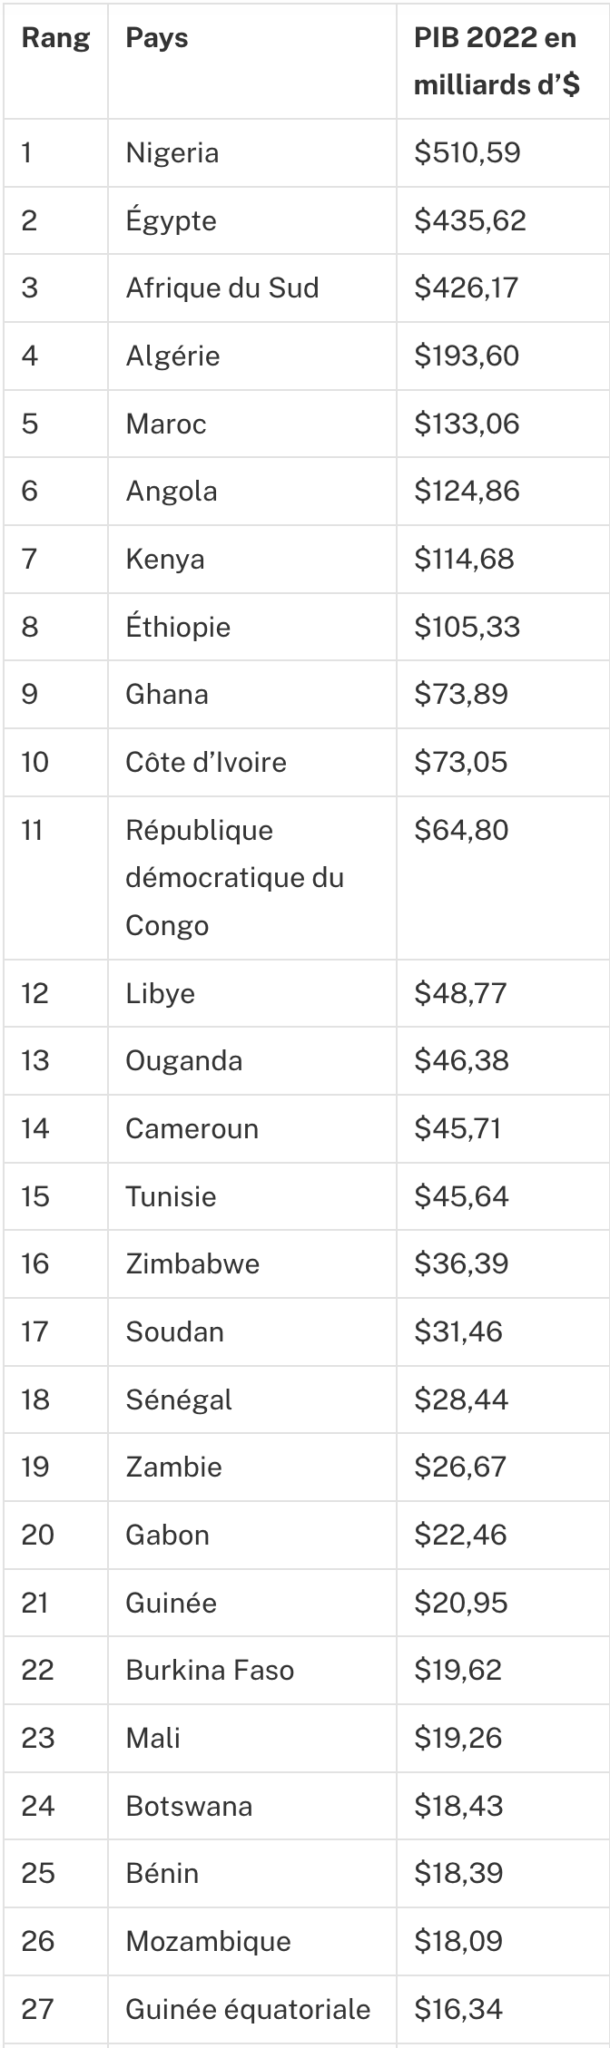Viewport: 610px width, 2048px height.
Task: Select the Kenya country cell
Action: pyautogui.click(x=165, y=559)
